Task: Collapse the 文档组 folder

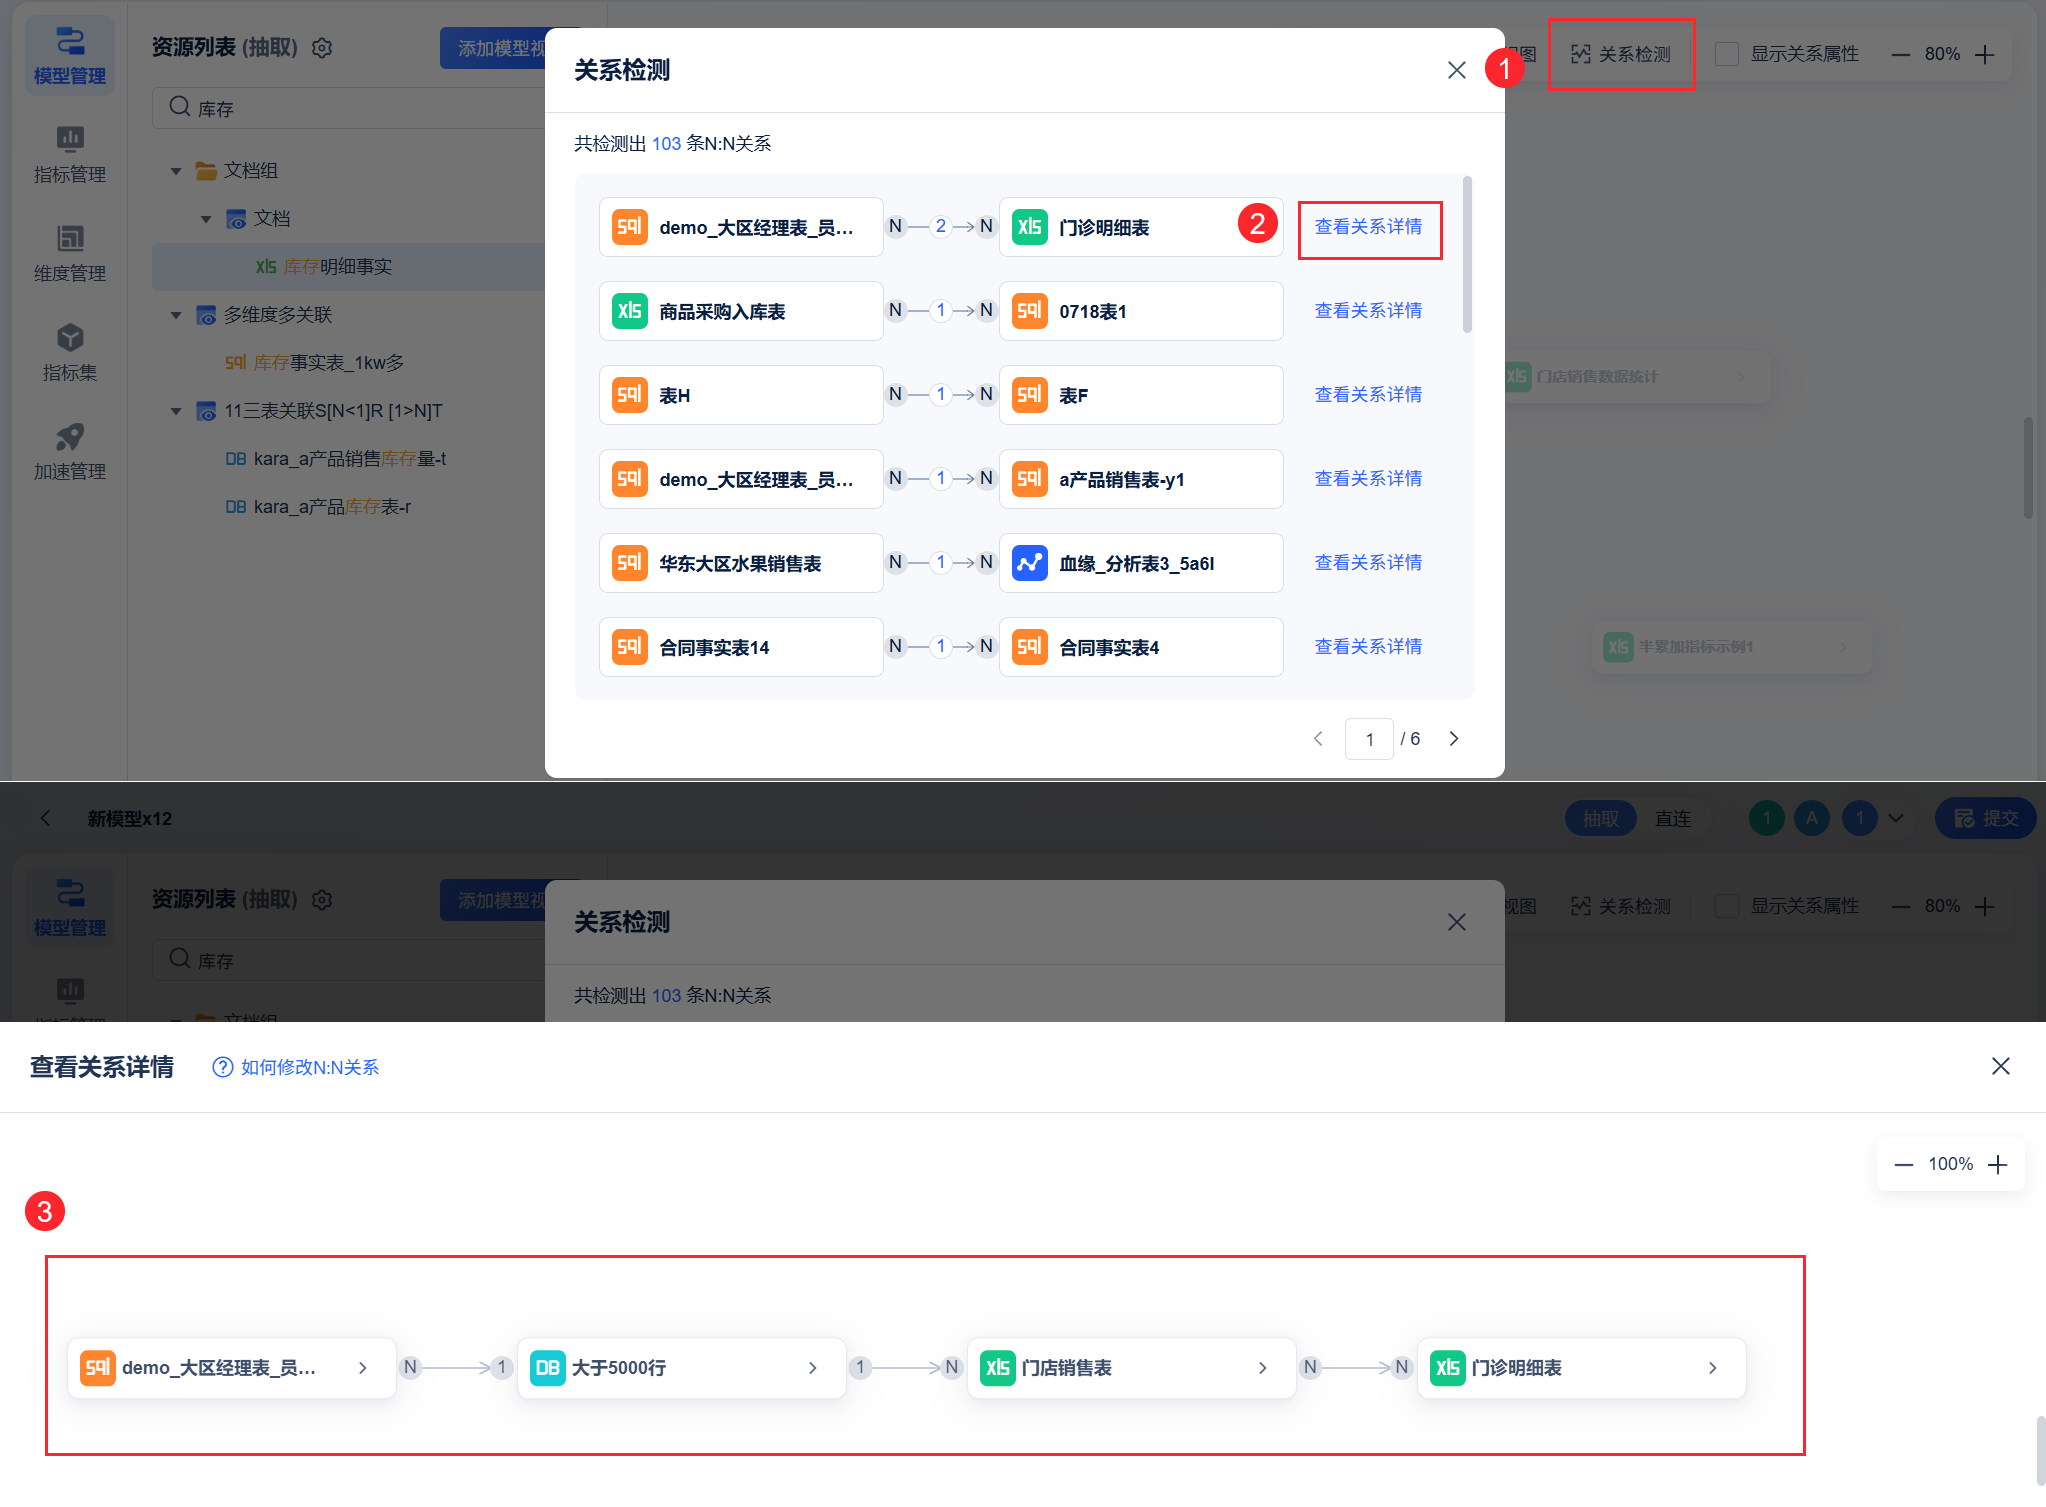Action: pos(176,171)
